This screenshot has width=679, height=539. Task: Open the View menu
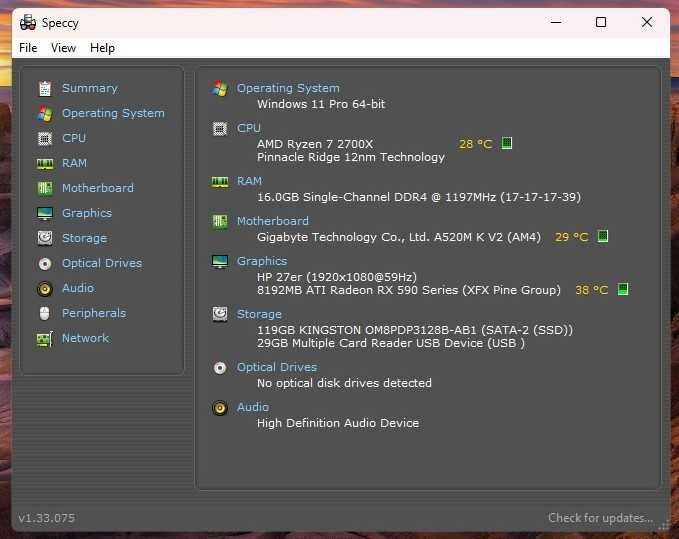point(63,48)
